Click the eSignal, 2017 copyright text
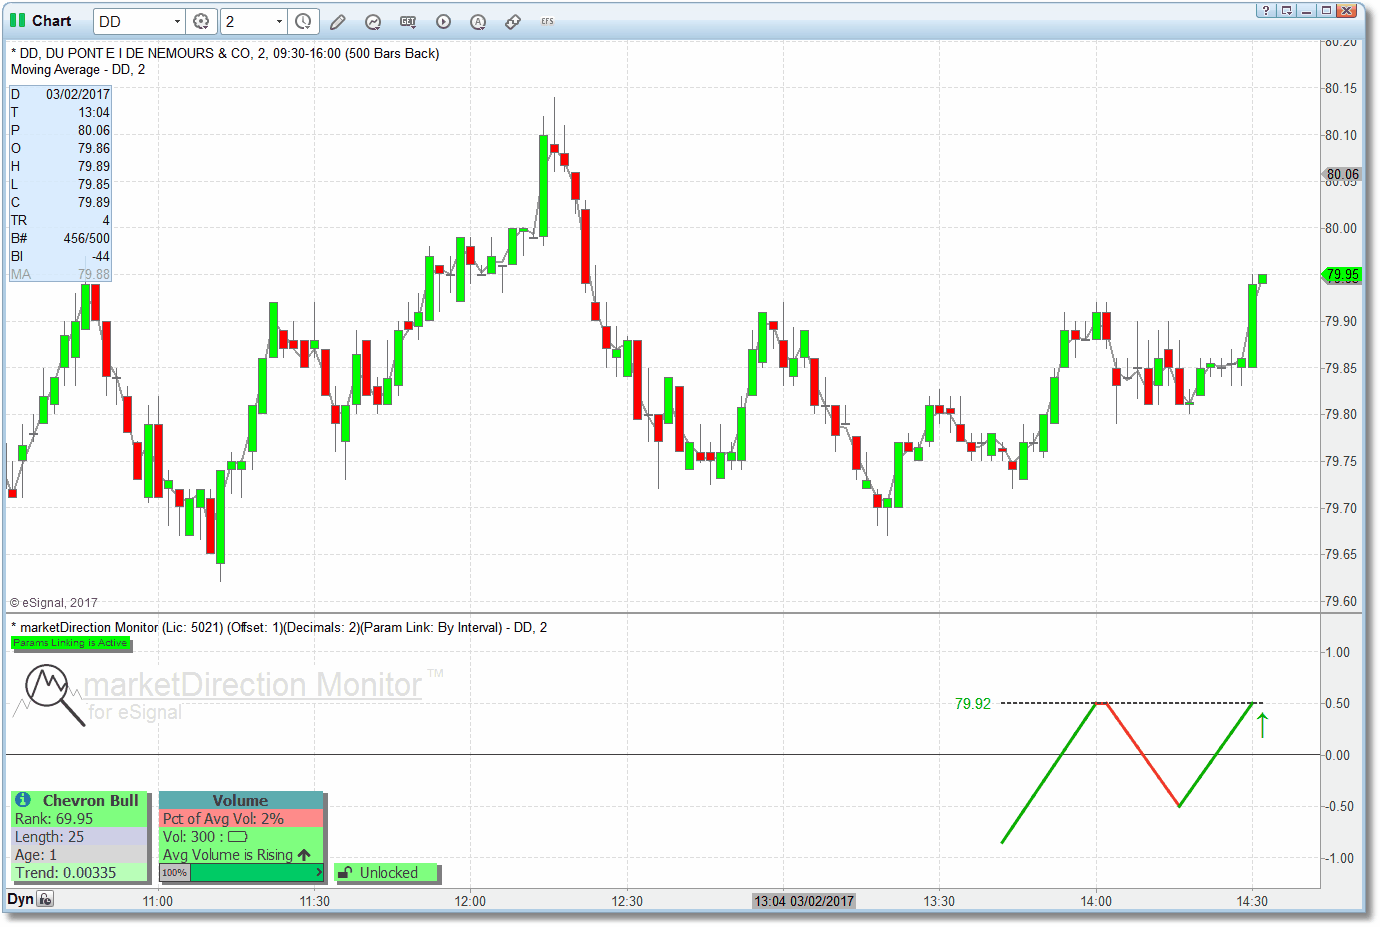Screen dimensions: 1380x927 click(x=54, y=603)
